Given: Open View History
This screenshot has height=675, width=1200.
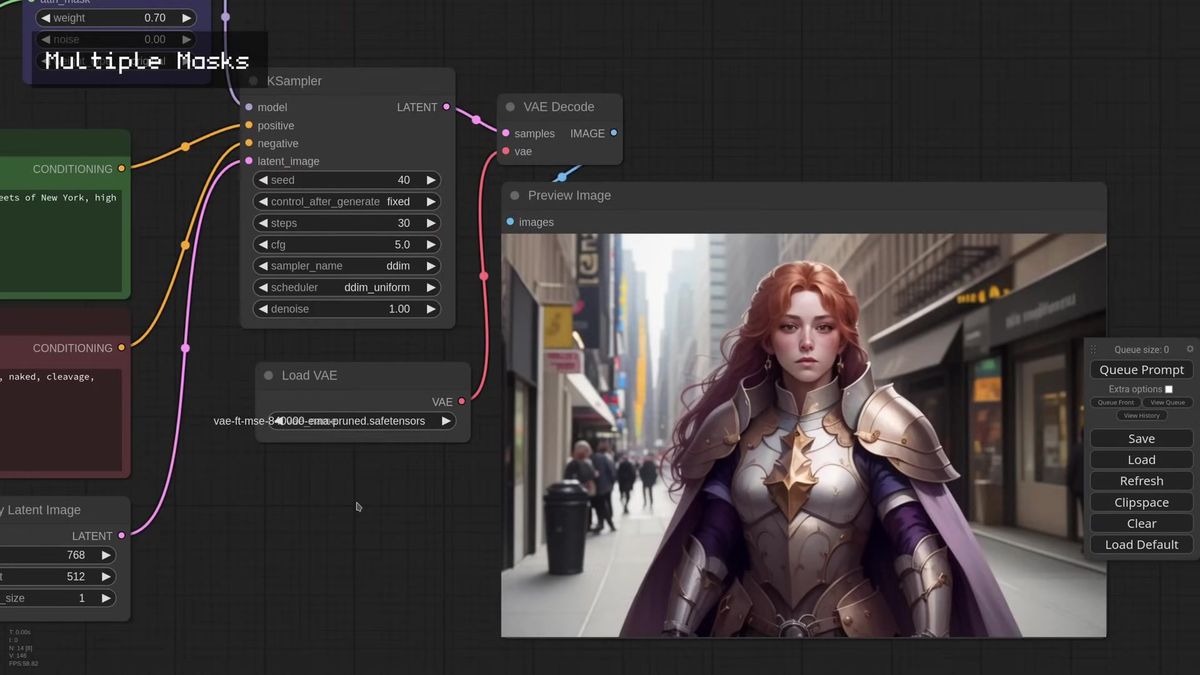Looking at the screenshot, I should [x=1141, y=415].
